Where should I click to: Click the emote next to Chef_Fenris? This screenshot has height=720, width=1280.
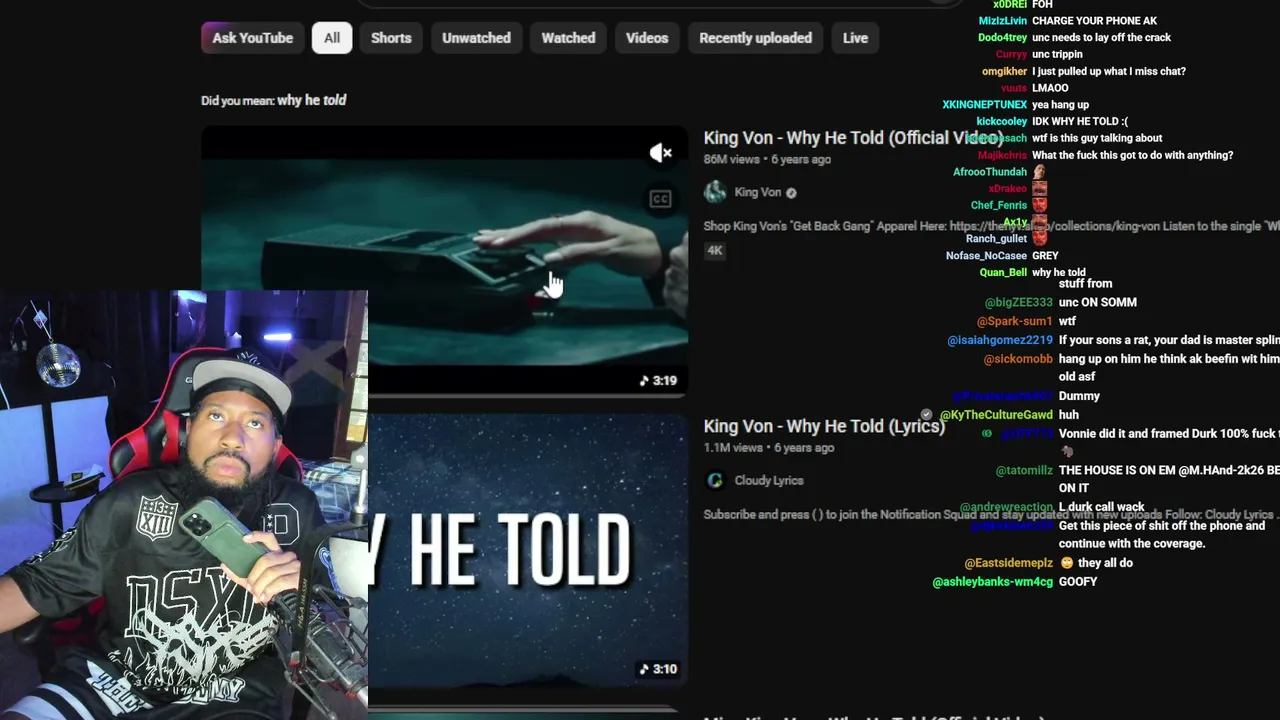point(1039,205)
